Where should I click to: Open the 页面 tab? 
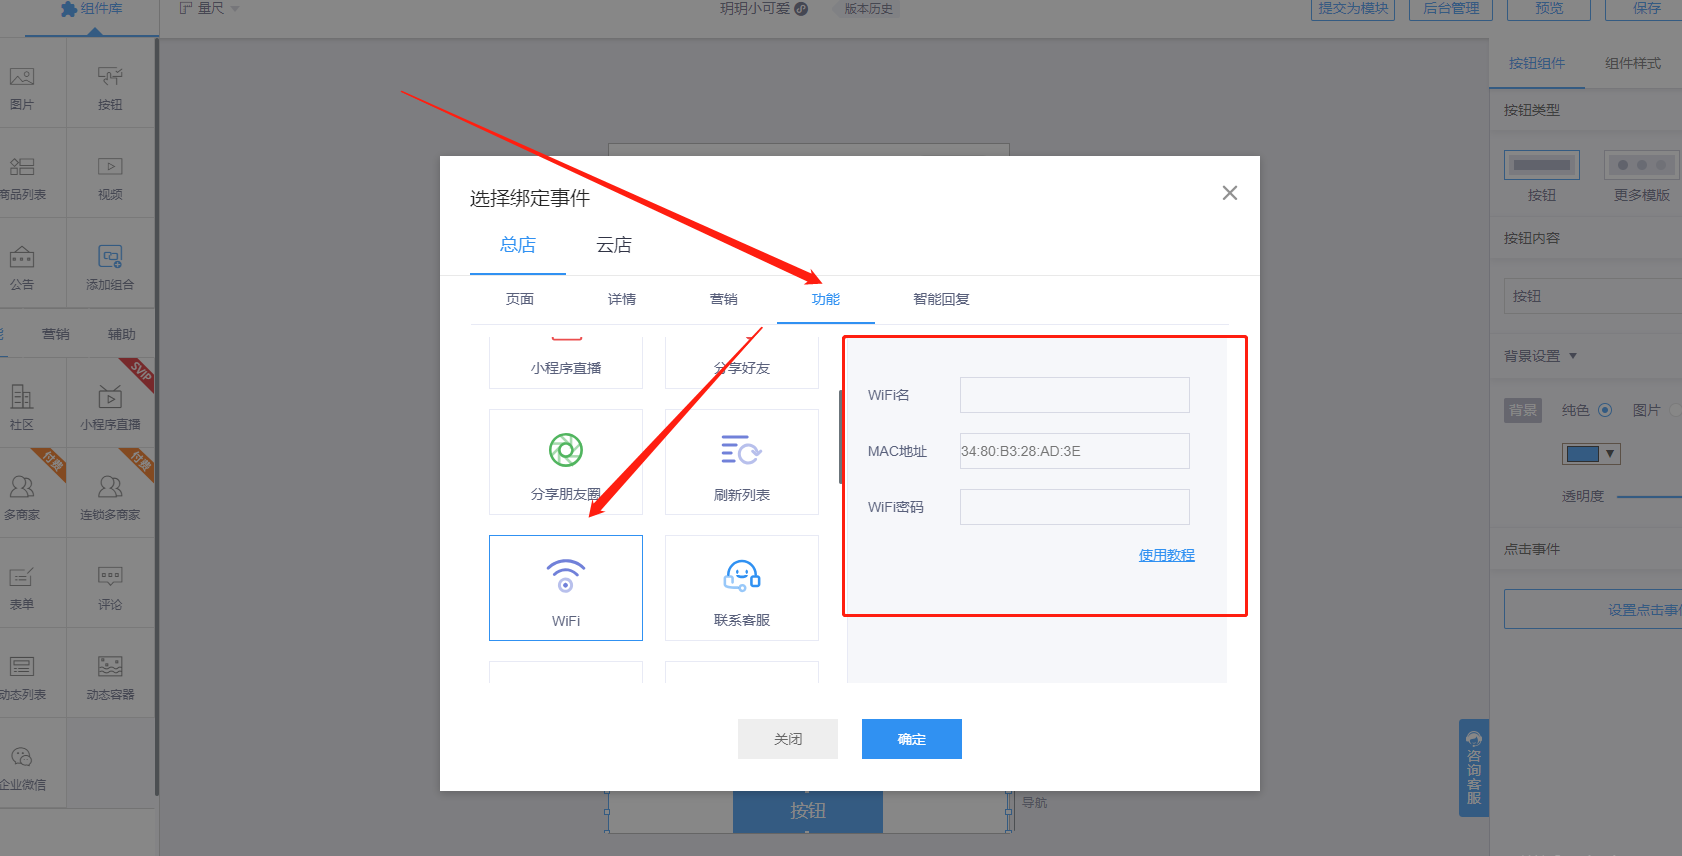point(520,299)
